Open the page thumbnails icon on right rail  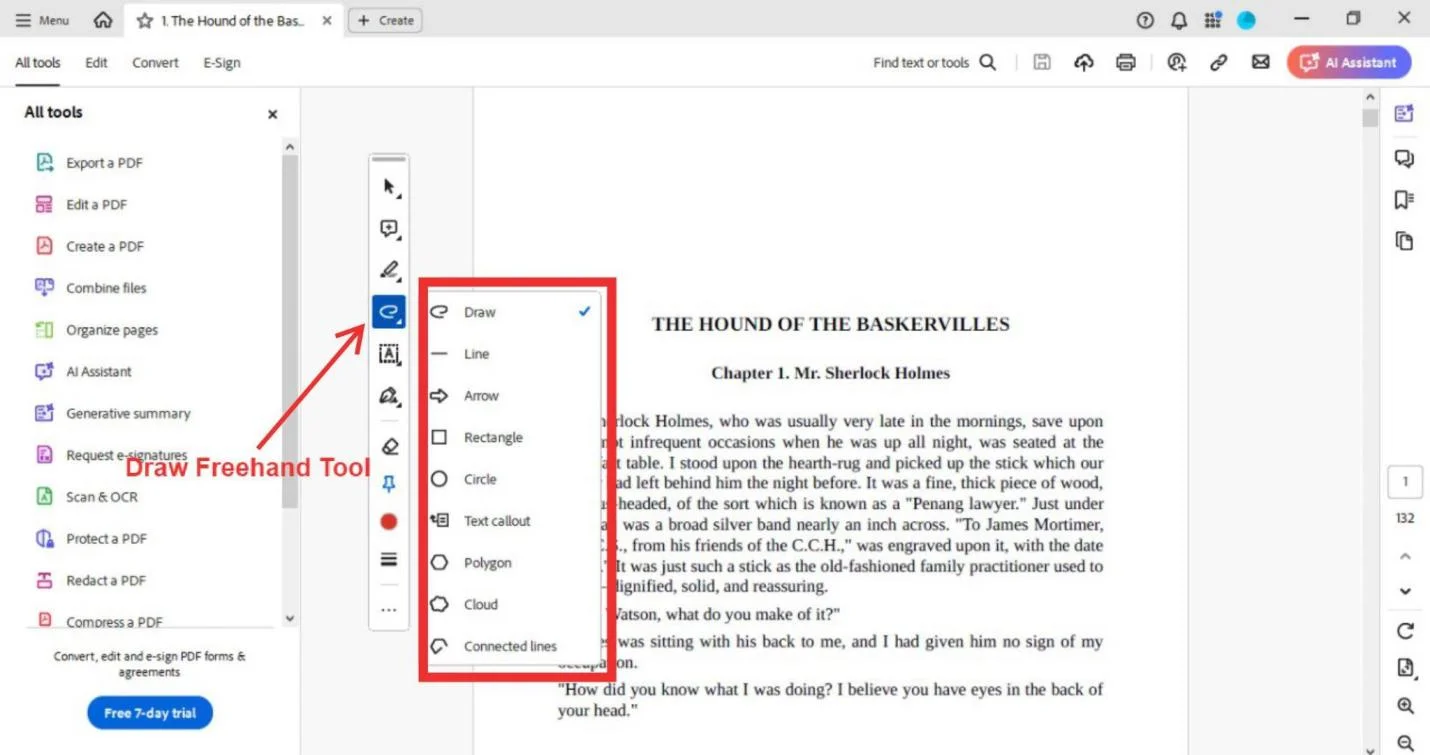[x=1404, y=241]
